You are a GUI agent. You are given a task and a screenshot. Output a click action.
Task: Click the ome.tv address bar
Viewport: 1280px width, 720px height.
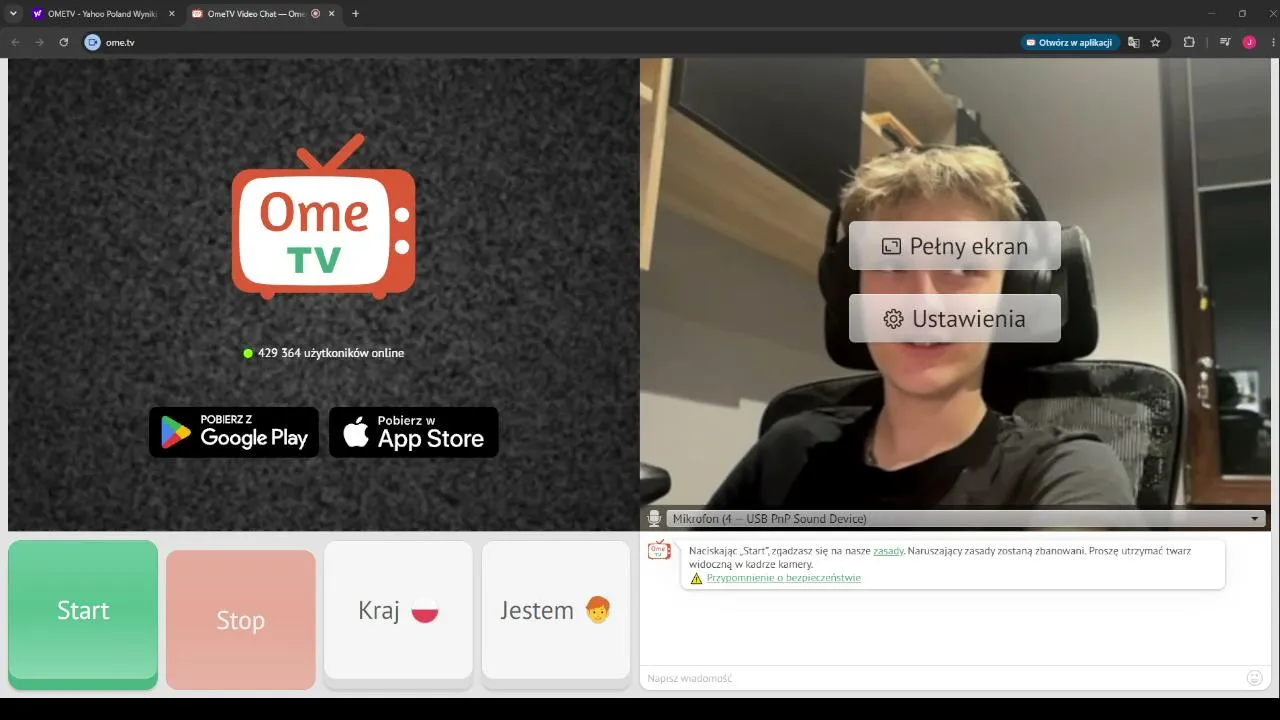point(560,42)
